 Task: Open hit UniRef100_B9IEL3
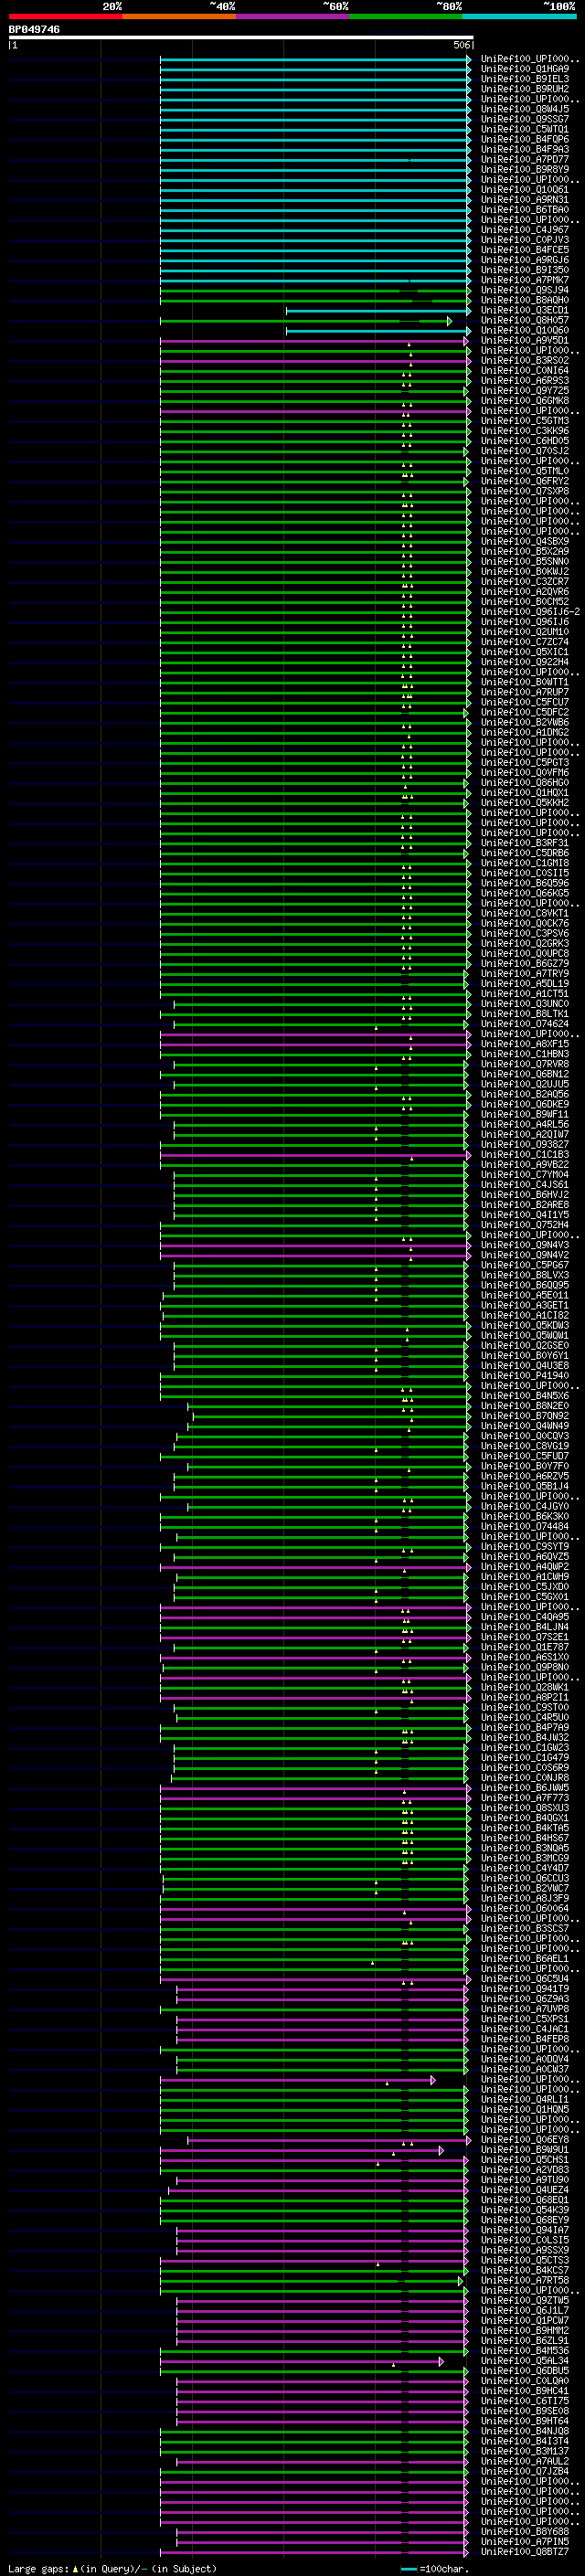pyautogui.click(x=525, y=79)
